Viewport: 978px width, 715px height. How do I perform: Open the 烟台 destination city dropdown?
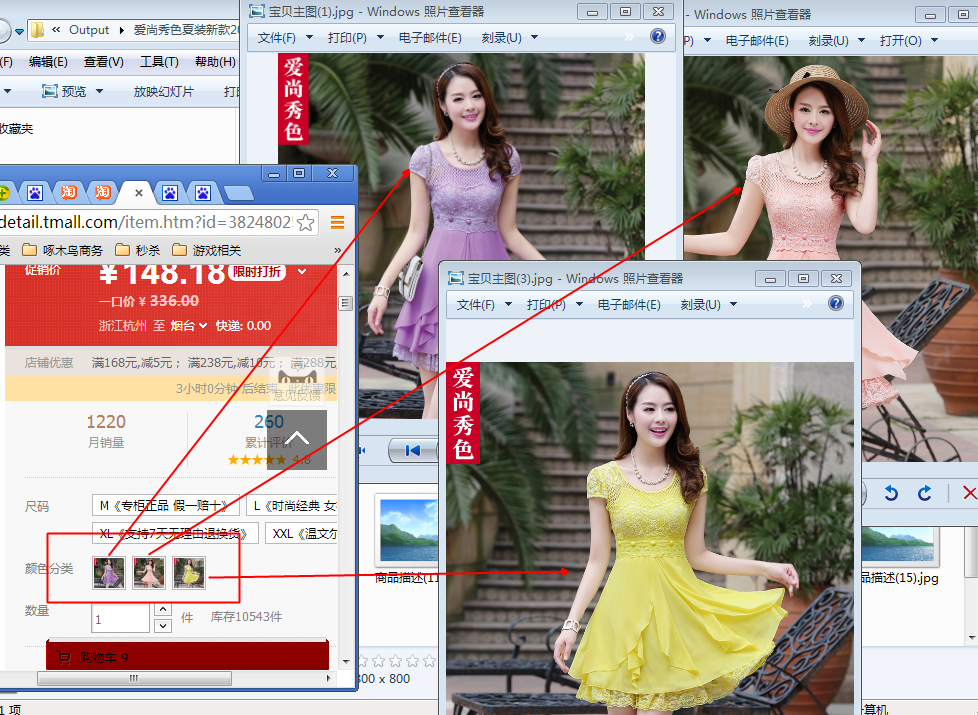coord(188,326)
